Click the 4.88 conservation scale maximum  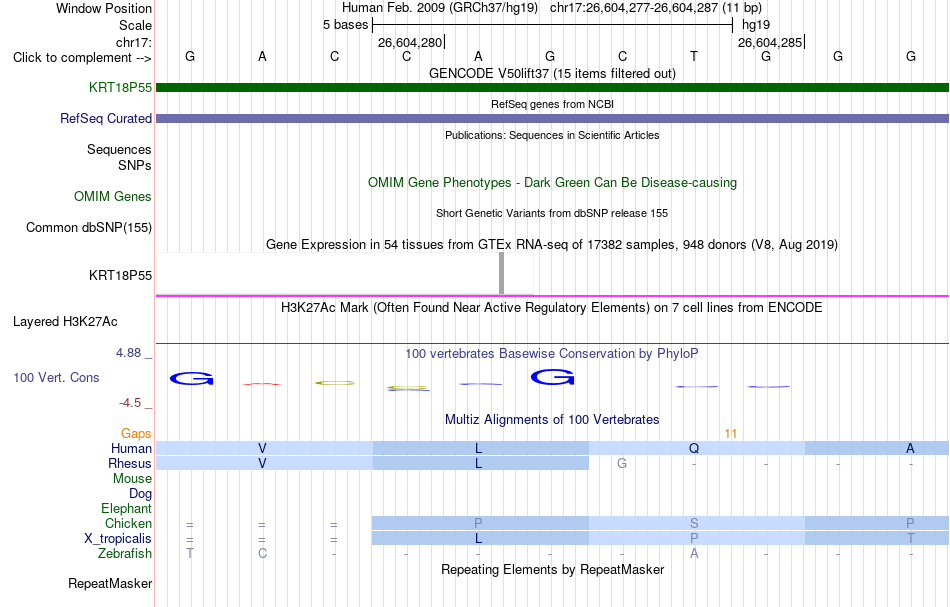[128, 353]
